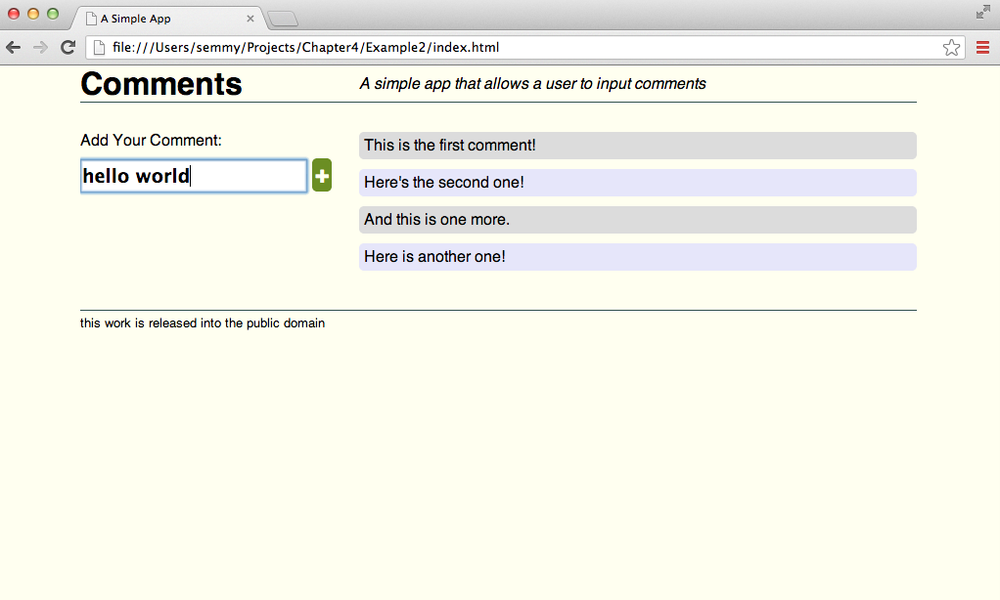The height and width of the screenshot is (600, 1000).
Task: Click the green plus button to add comment
Action: click(x=321, y=175)
